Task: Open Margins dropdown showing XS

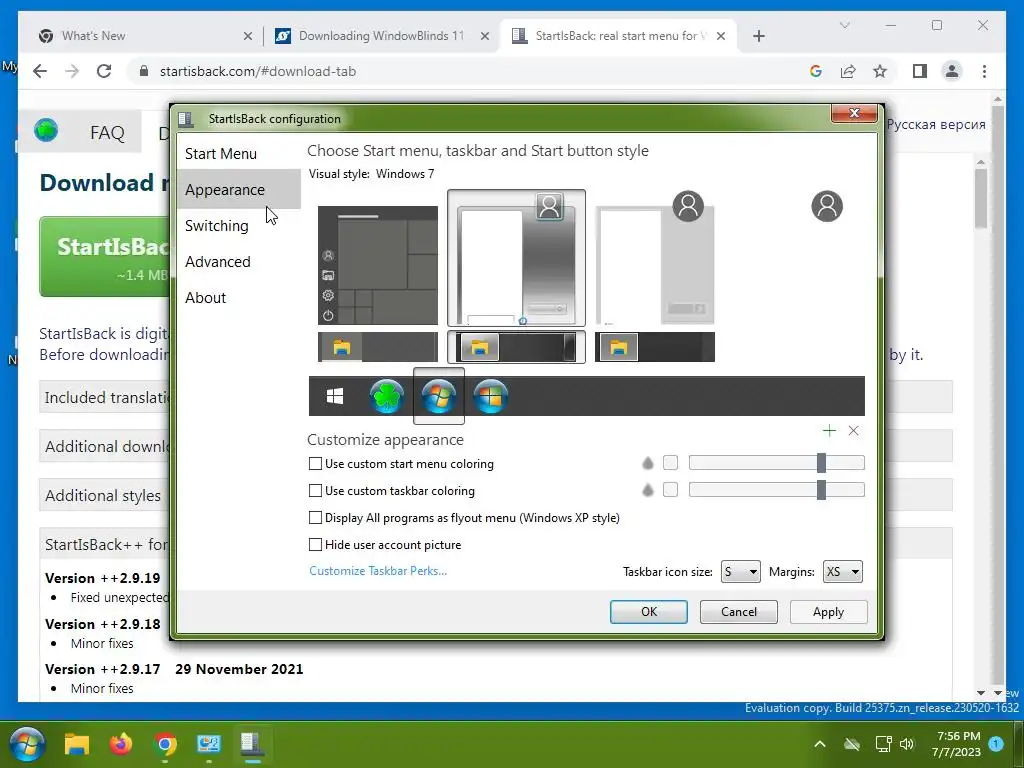Action: (842, 572)
